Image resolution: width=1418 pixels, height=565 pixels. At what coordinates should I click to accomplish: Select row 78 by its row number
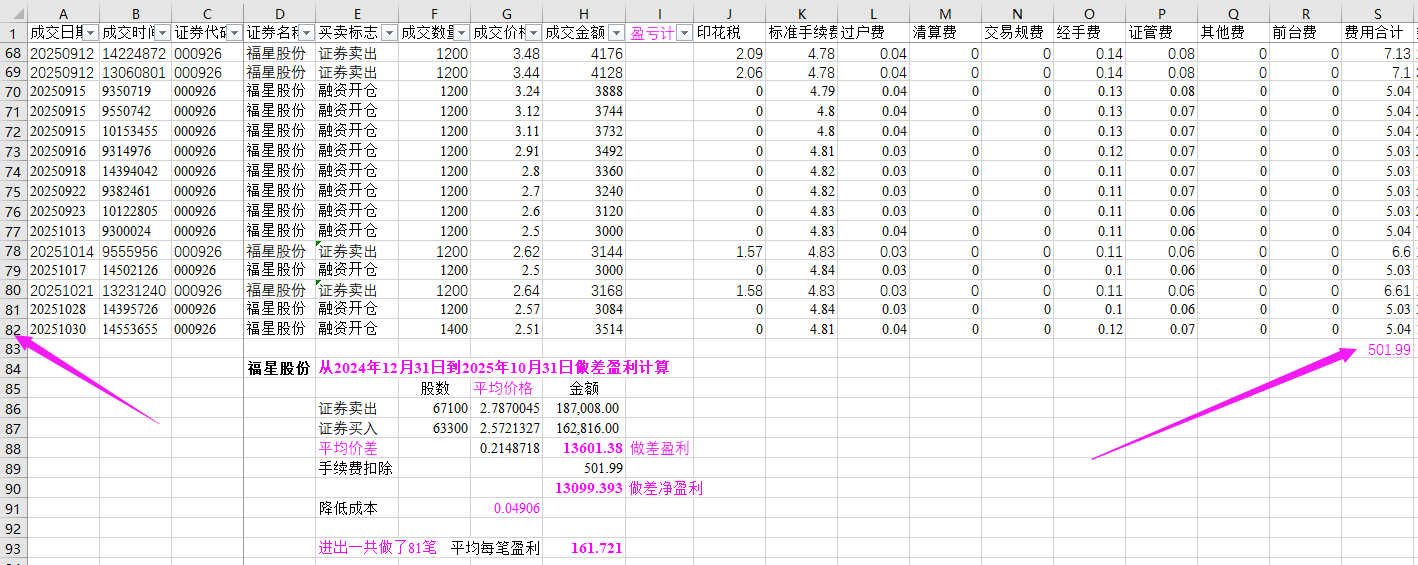(x=13, y=252)
